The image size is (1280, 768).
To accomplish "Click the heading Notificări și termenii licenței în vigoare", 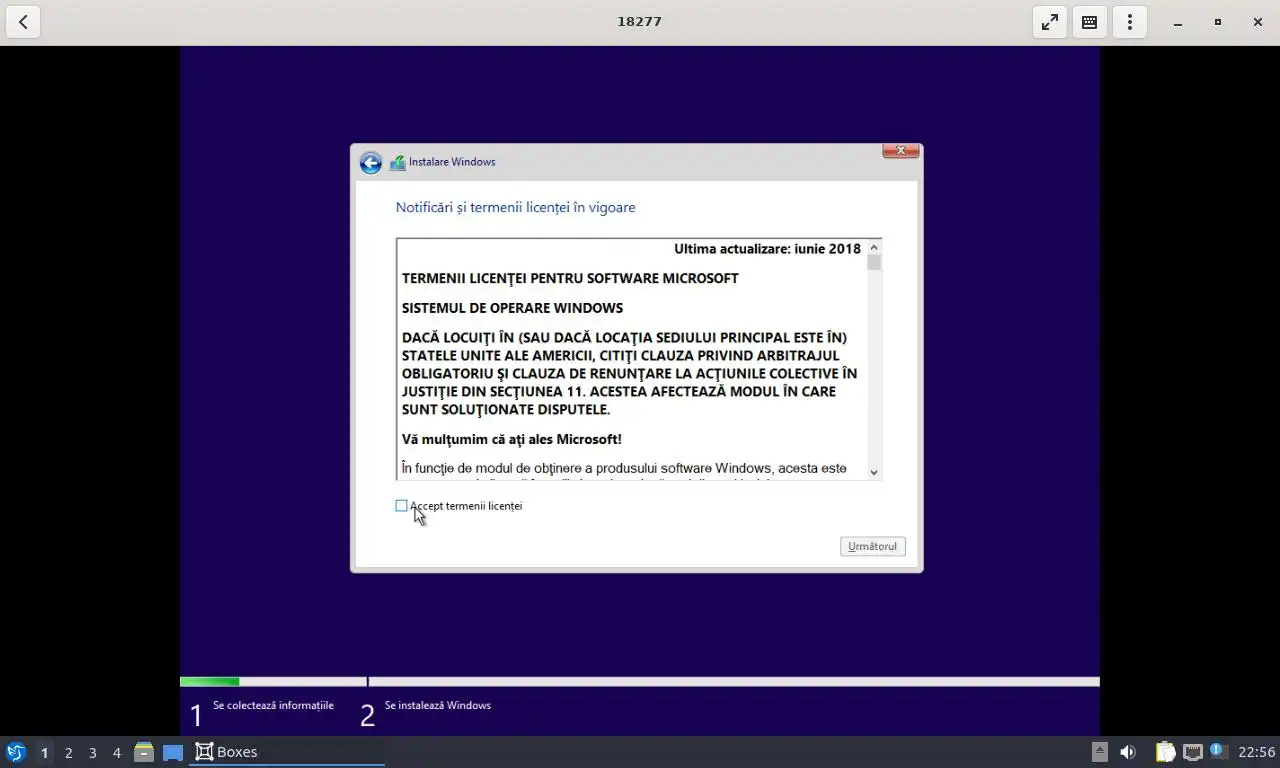I will pos(515,207).
